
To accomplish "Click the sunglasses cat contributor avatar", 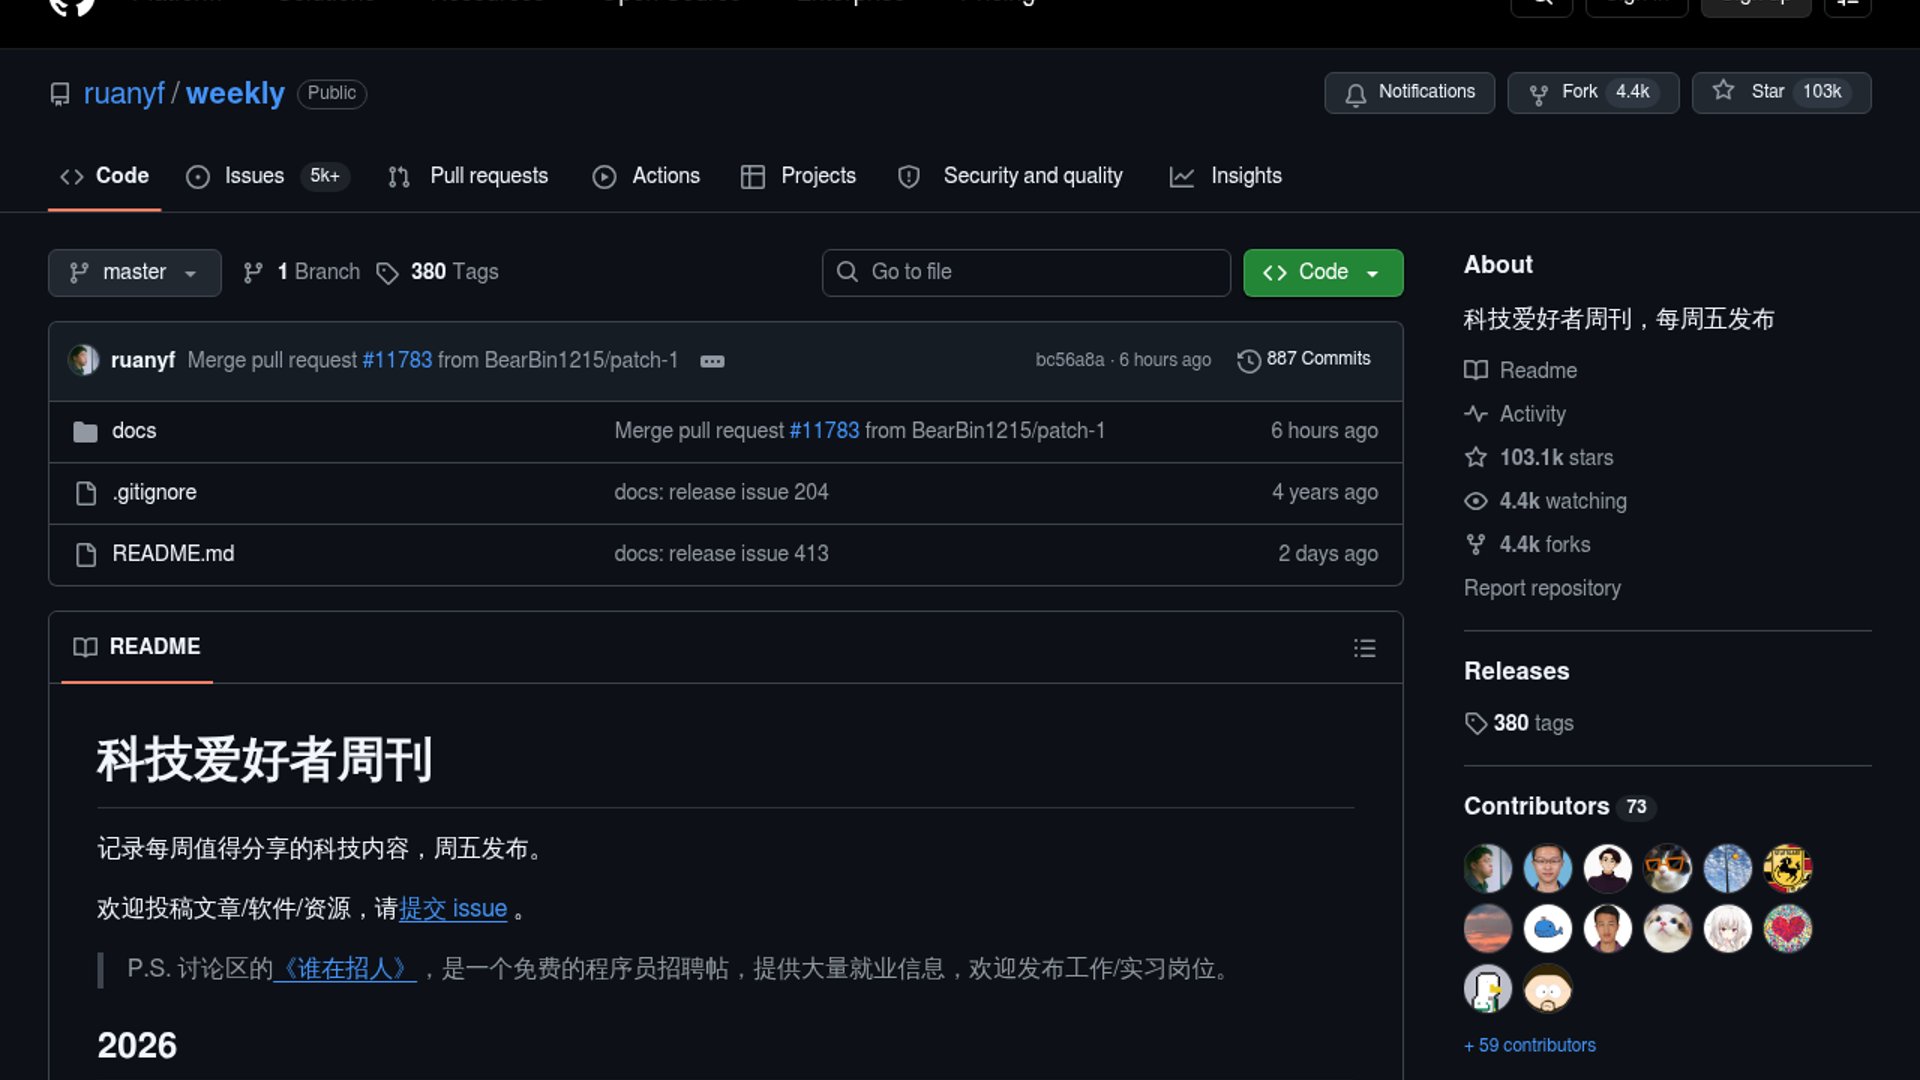I will 1668,868.
